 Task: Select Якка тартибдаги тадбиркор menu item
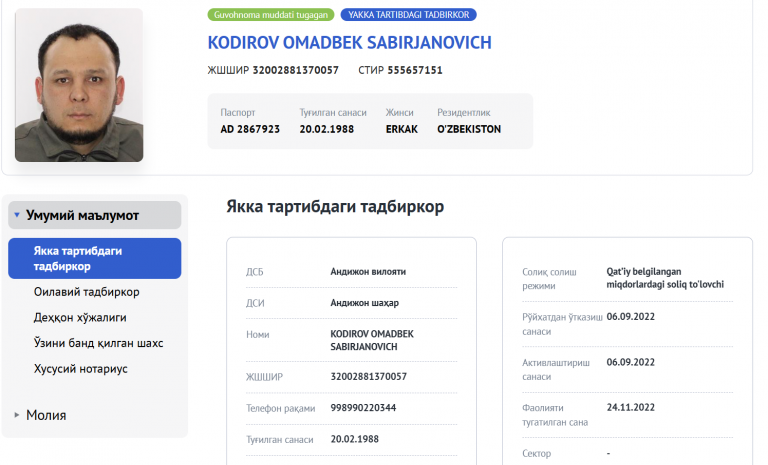tap(95, 259)
